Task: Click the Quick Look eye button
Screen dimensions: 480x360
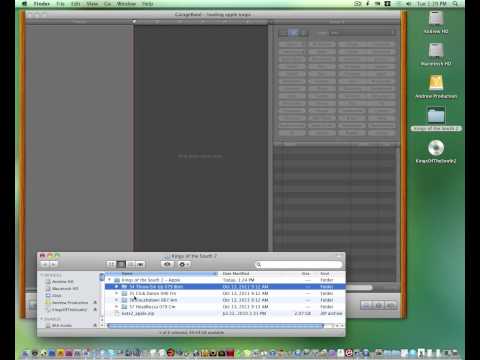Action: click(x=167, y=264)
